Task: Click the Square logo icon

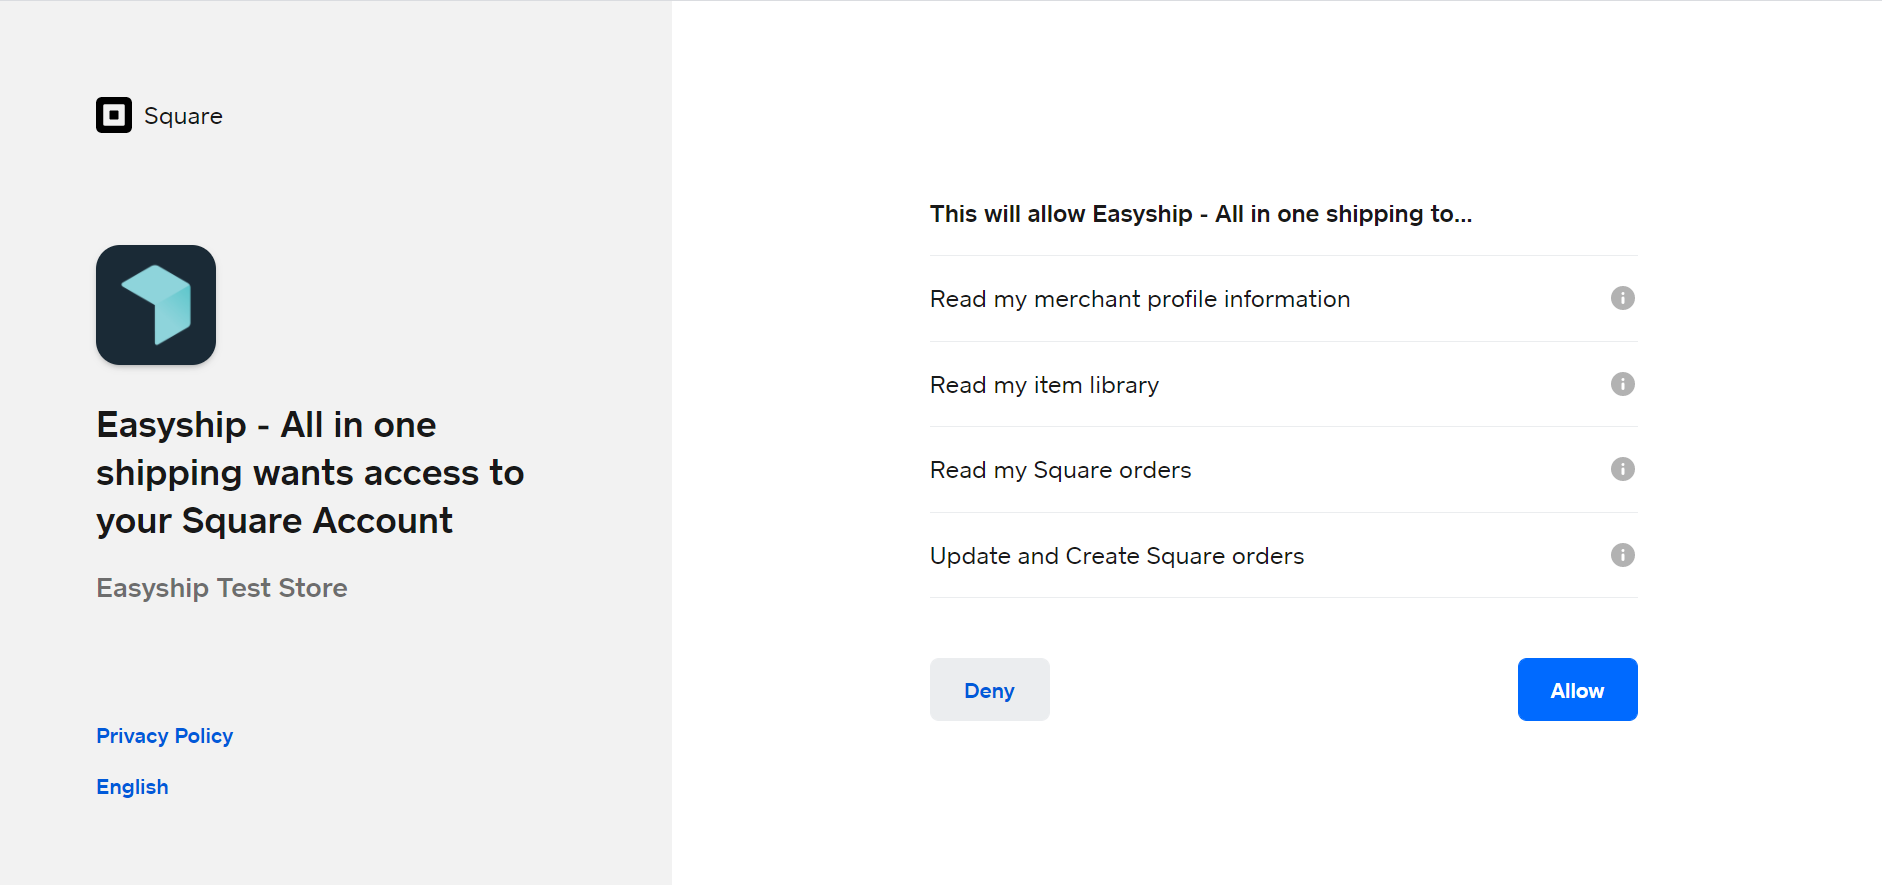Action: tap(114, 115)
